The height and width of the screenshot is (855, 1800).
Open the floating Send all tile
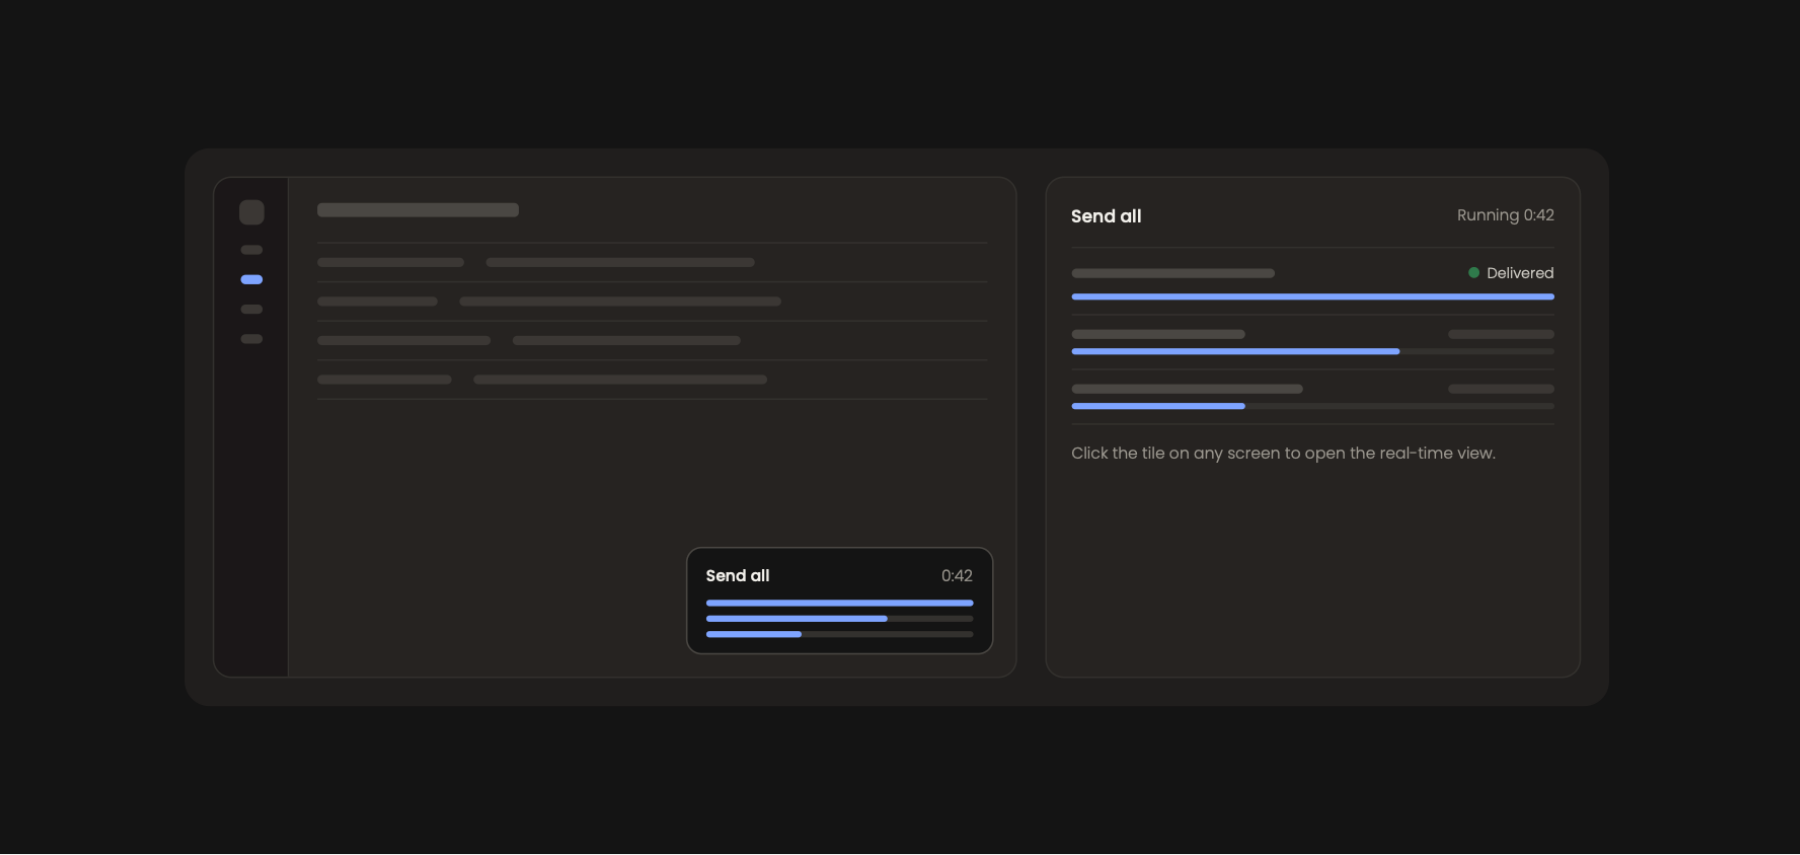(840, 601)
